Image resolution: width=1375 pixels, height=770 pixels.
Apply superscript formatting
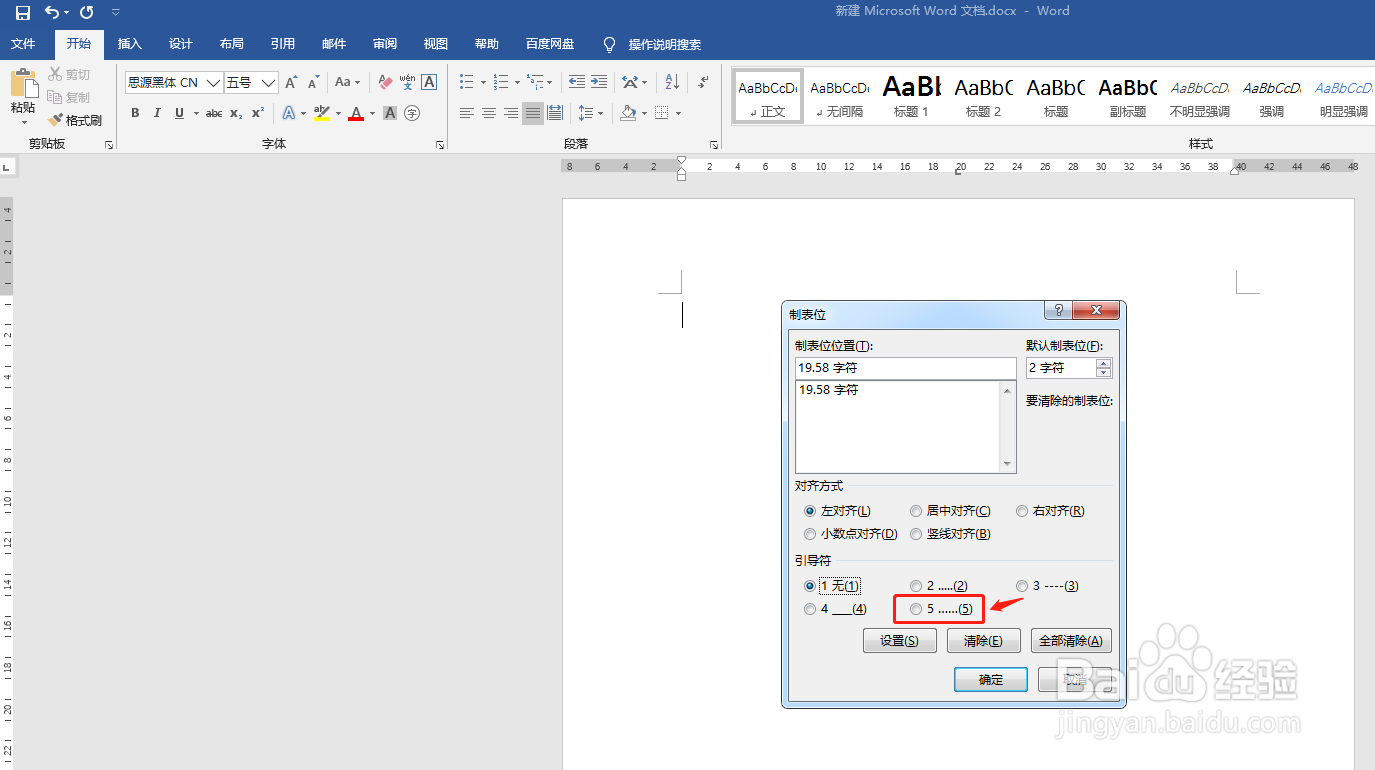258,113
